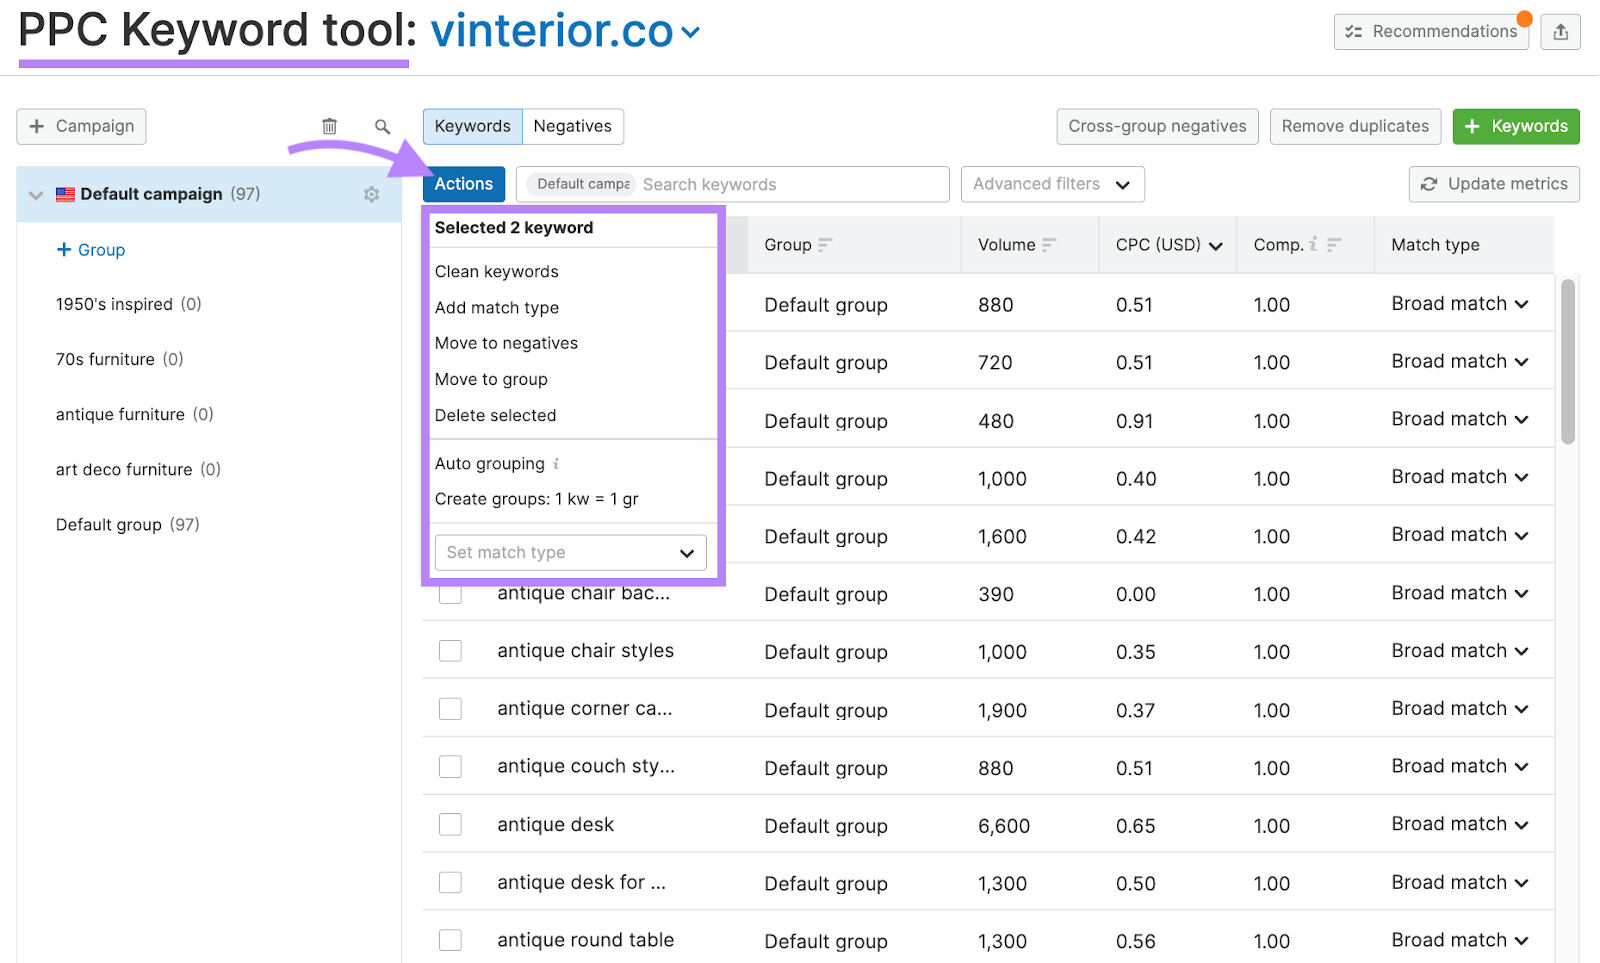Click Default campa filter tag in search
1600x963 pixels.
pyautogui.click(x=582, y=184)
